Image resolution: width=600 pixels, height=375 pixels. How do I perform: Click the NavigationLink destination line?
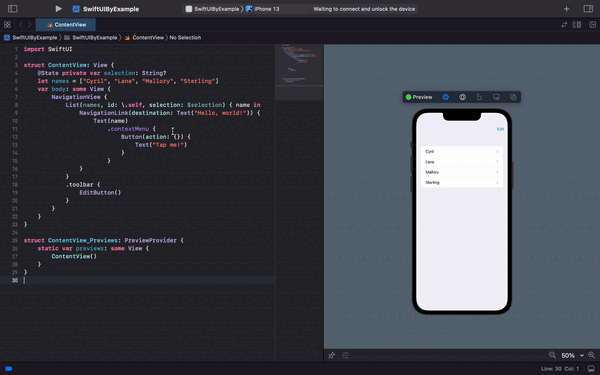click(170, 113)
